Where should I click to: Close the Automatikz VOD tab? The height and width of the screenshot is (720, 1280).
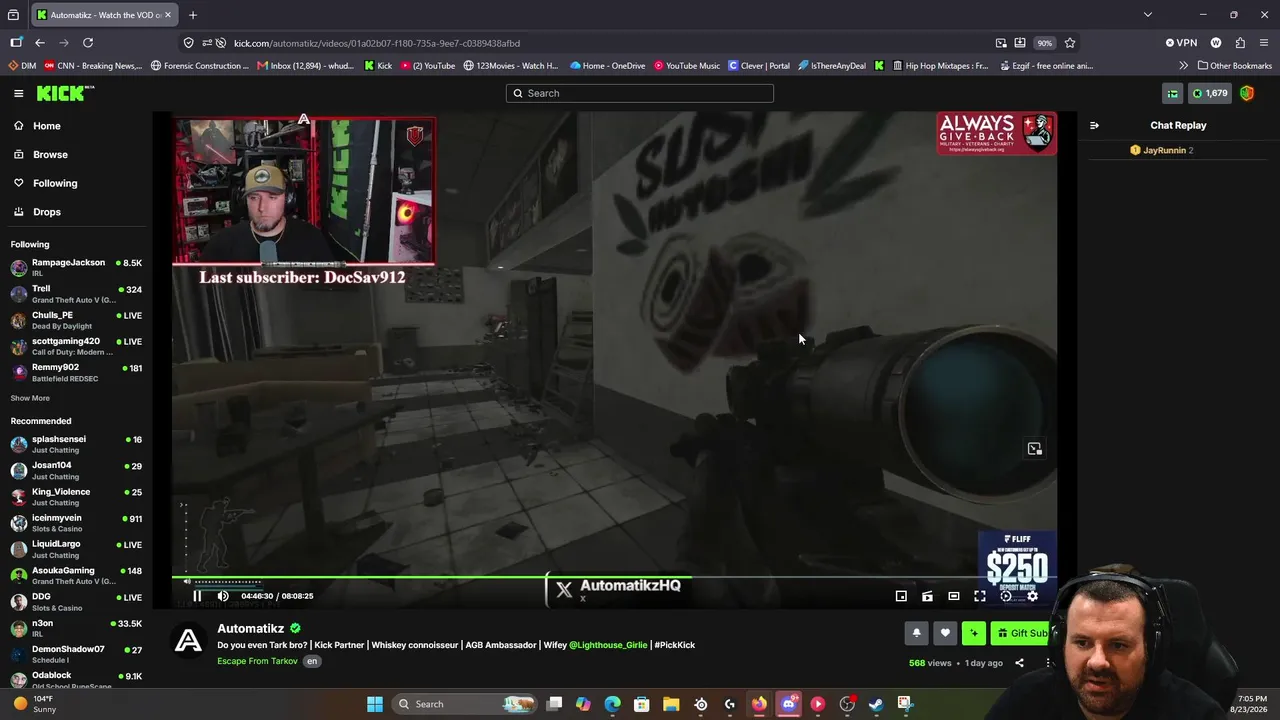click(169, 15)
